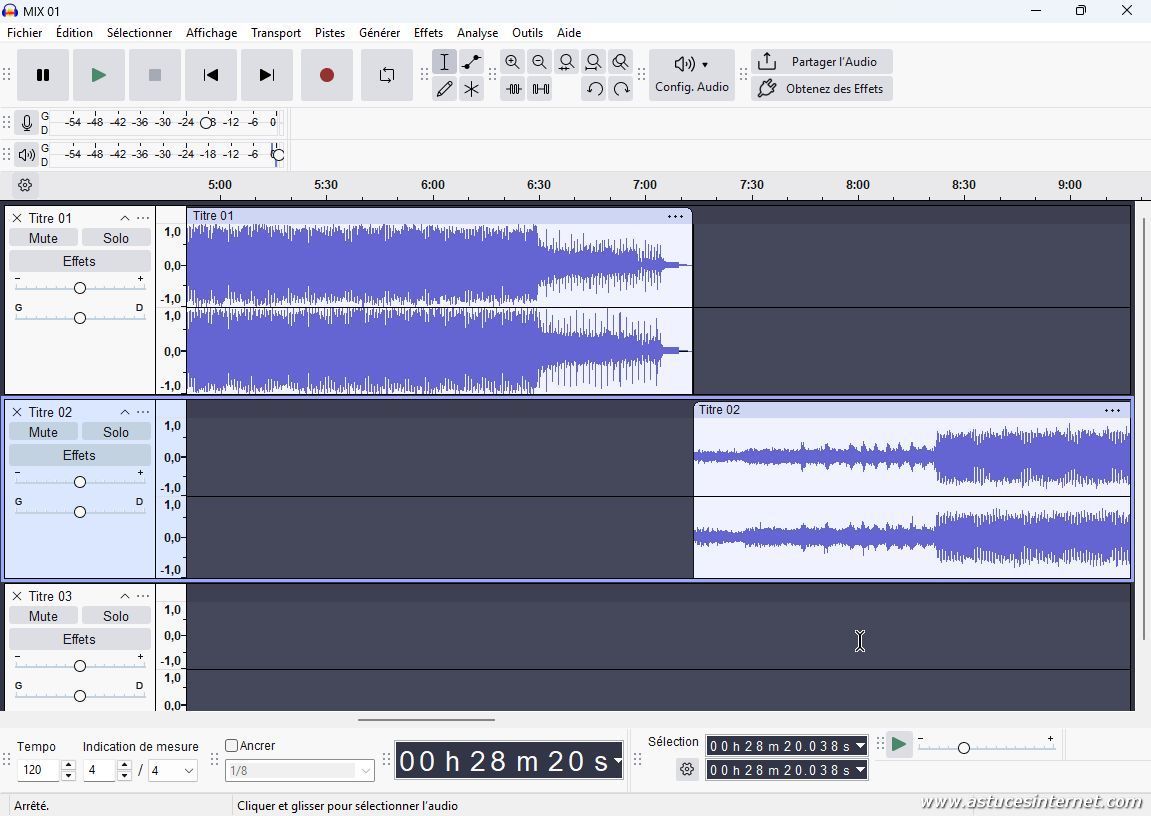The width and height of the screenshot is (1151, 816).
Task: Open Effets for Titre 03 track
Action: (79, 639)
